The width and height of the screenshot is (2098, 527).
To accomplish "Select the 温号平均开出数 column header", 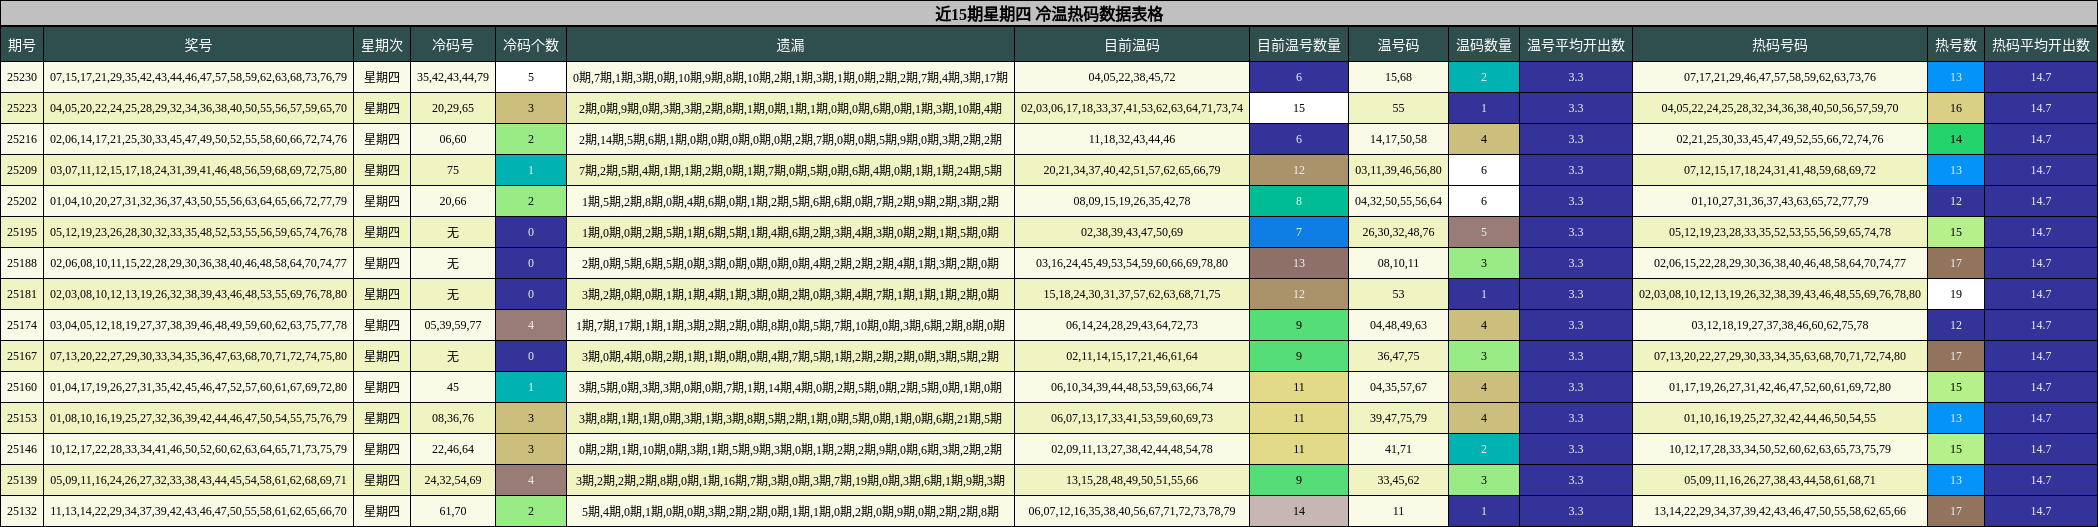I will pos(1576,45).
